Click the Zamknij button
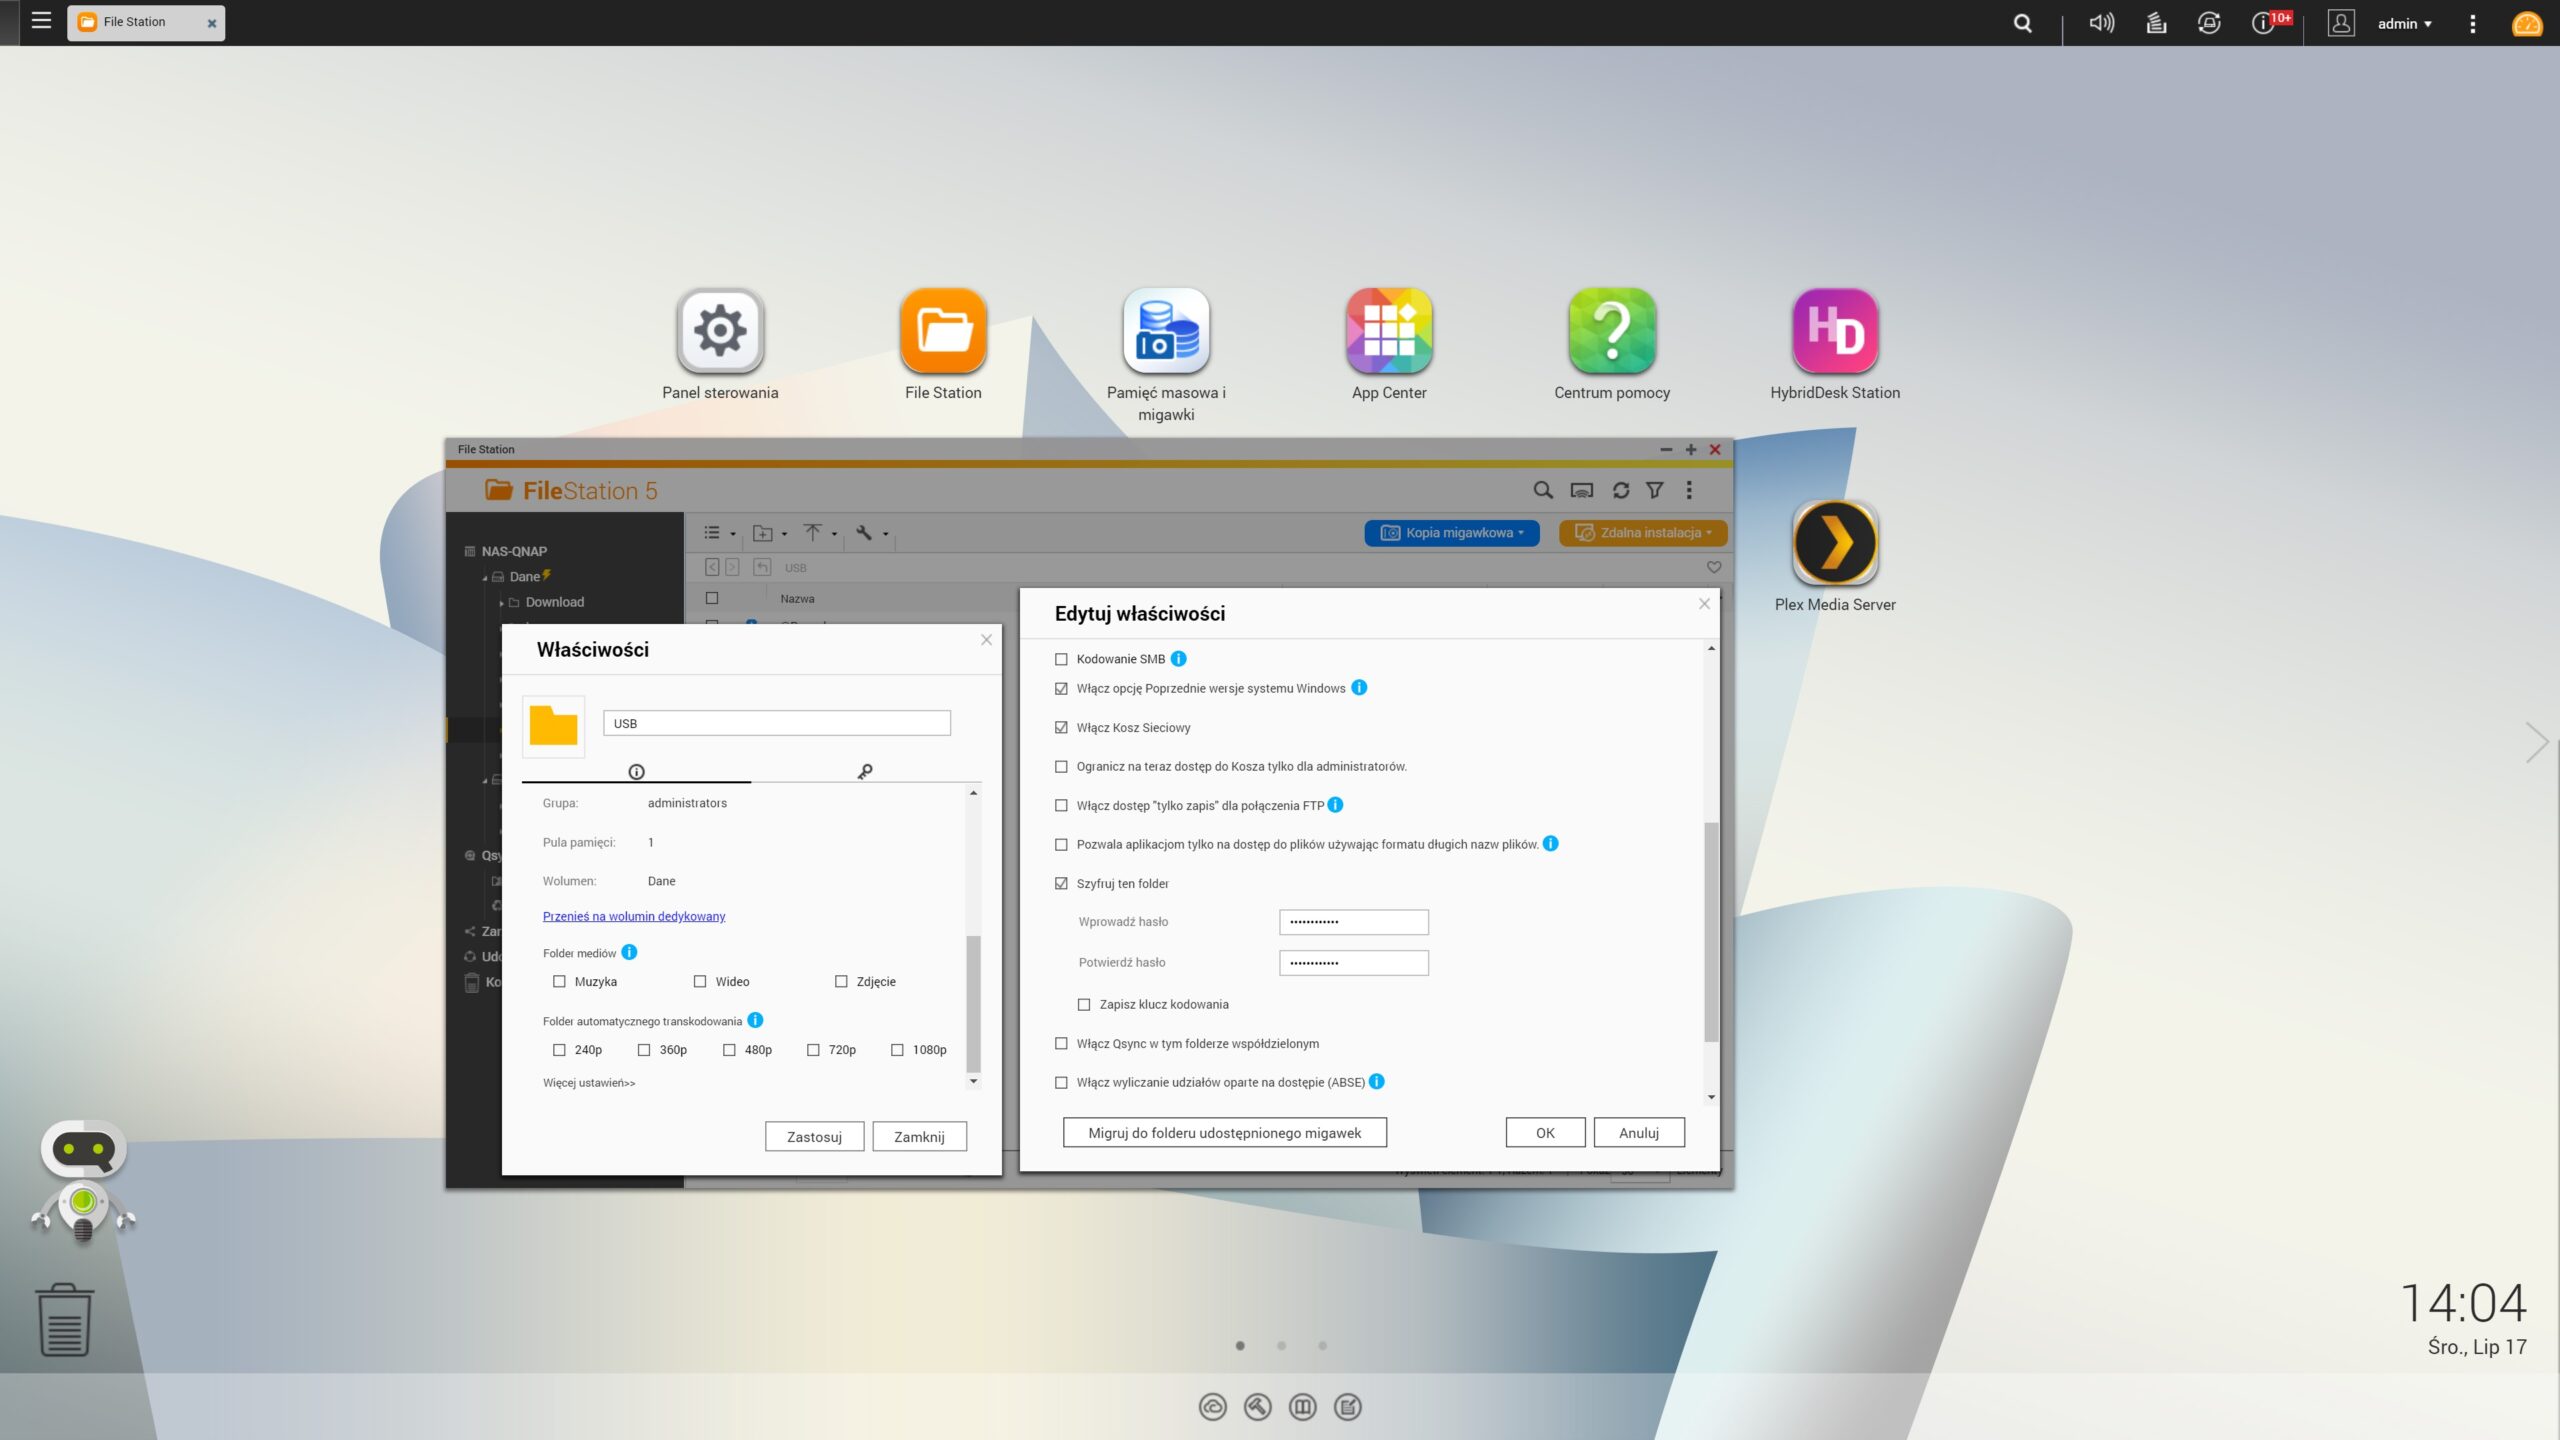The width and height of the screenshot is (2560, 1440). tap(919, 1136)
